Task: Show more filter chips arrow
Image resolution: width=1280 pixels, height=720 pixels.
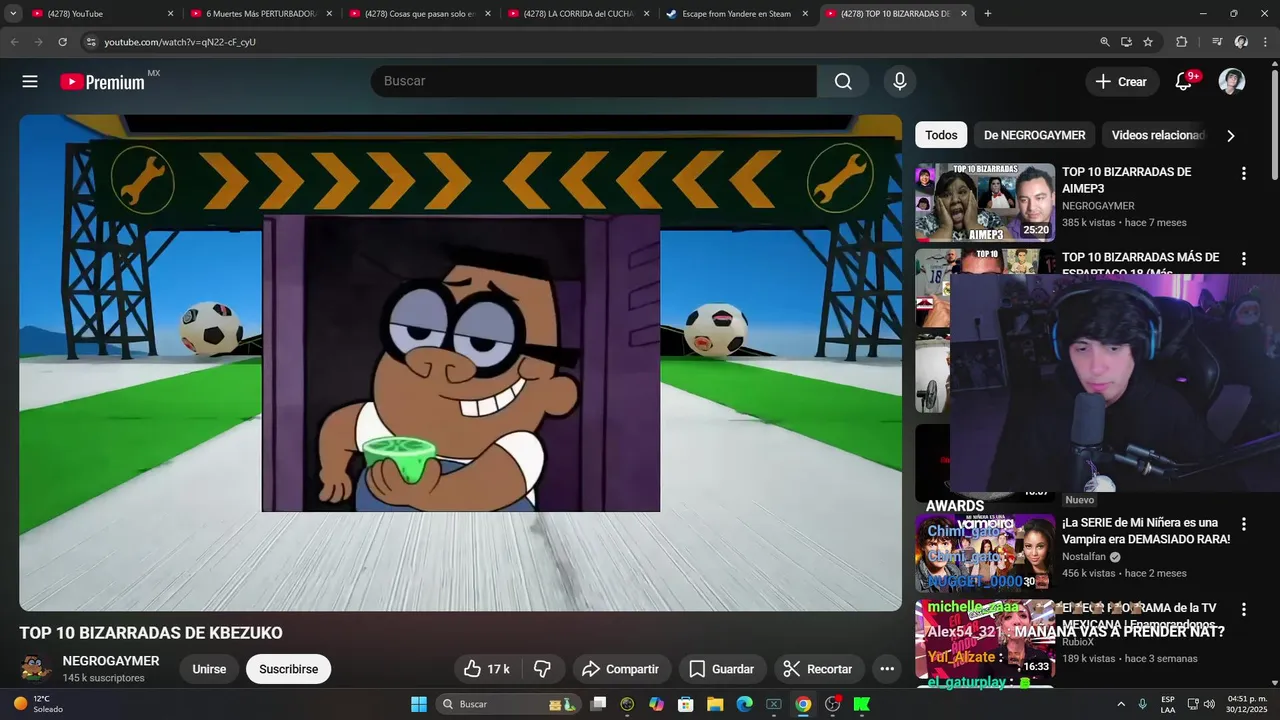Action: (x=1231, y=136)
